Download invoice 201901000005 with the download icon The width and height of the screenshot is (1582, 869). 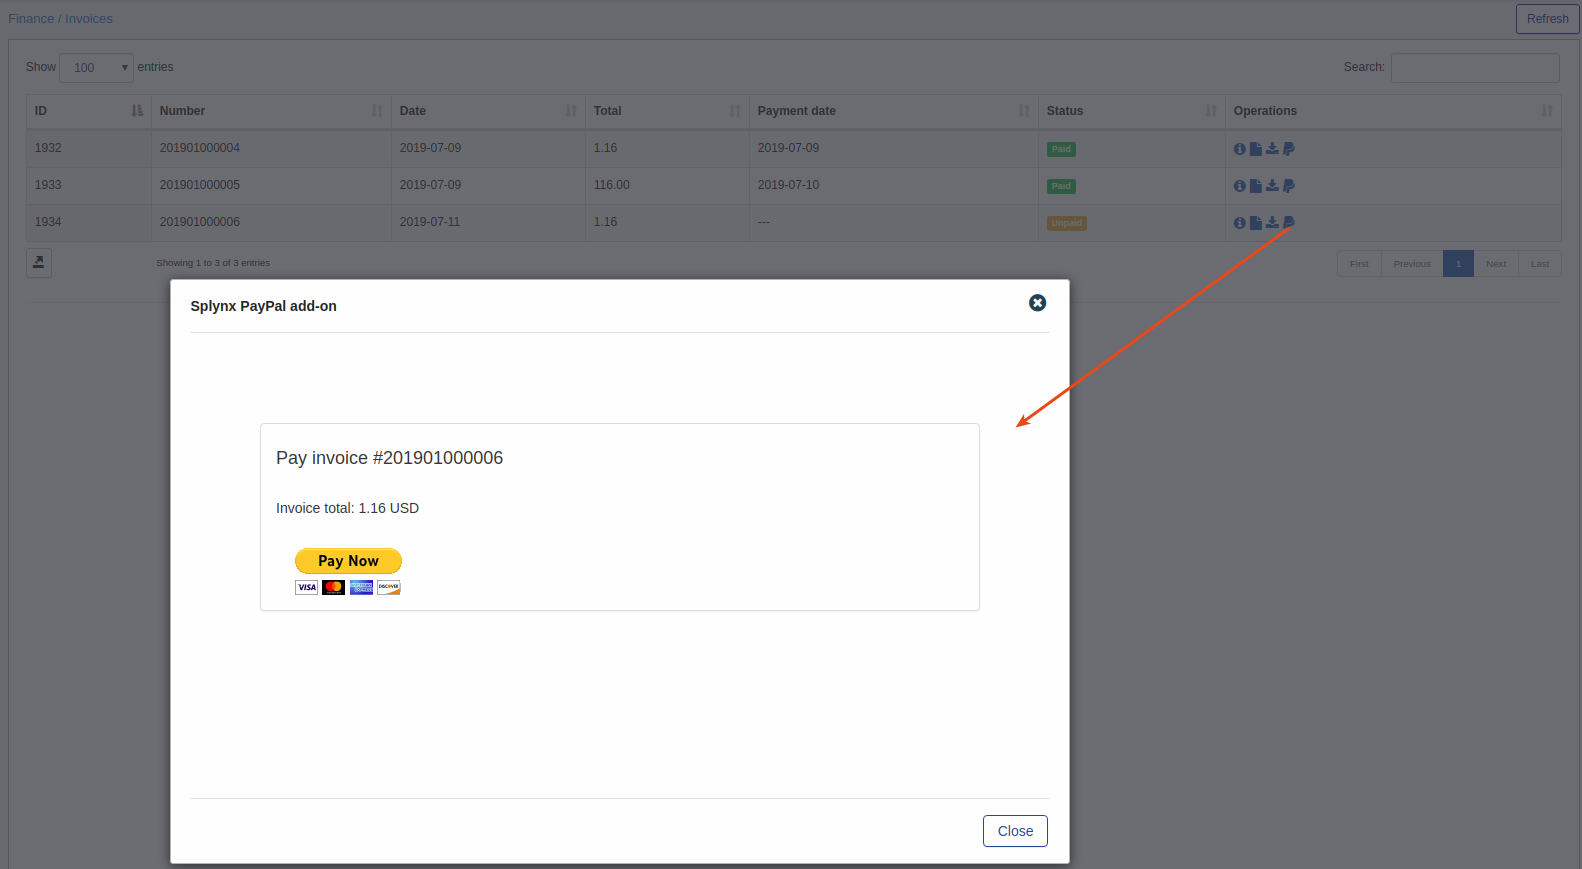1272,185
